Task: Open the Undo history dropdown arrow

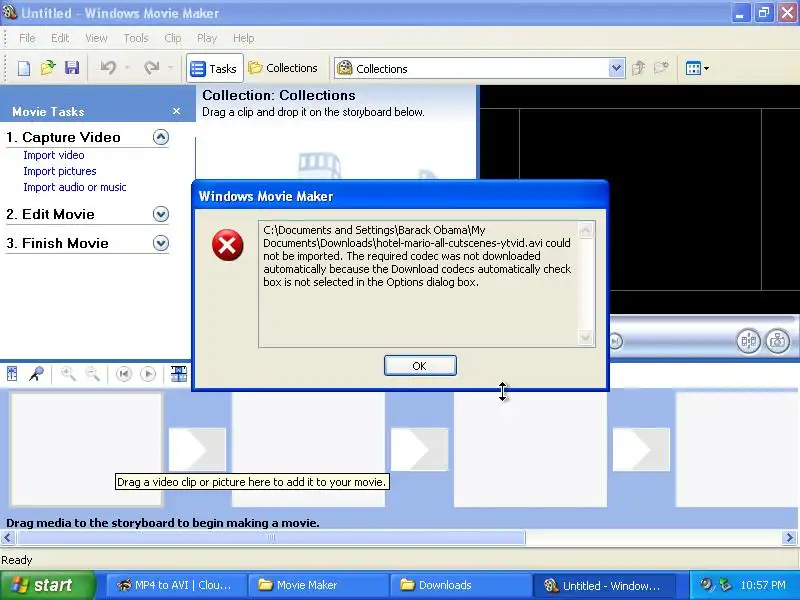Action: (128, 68)
